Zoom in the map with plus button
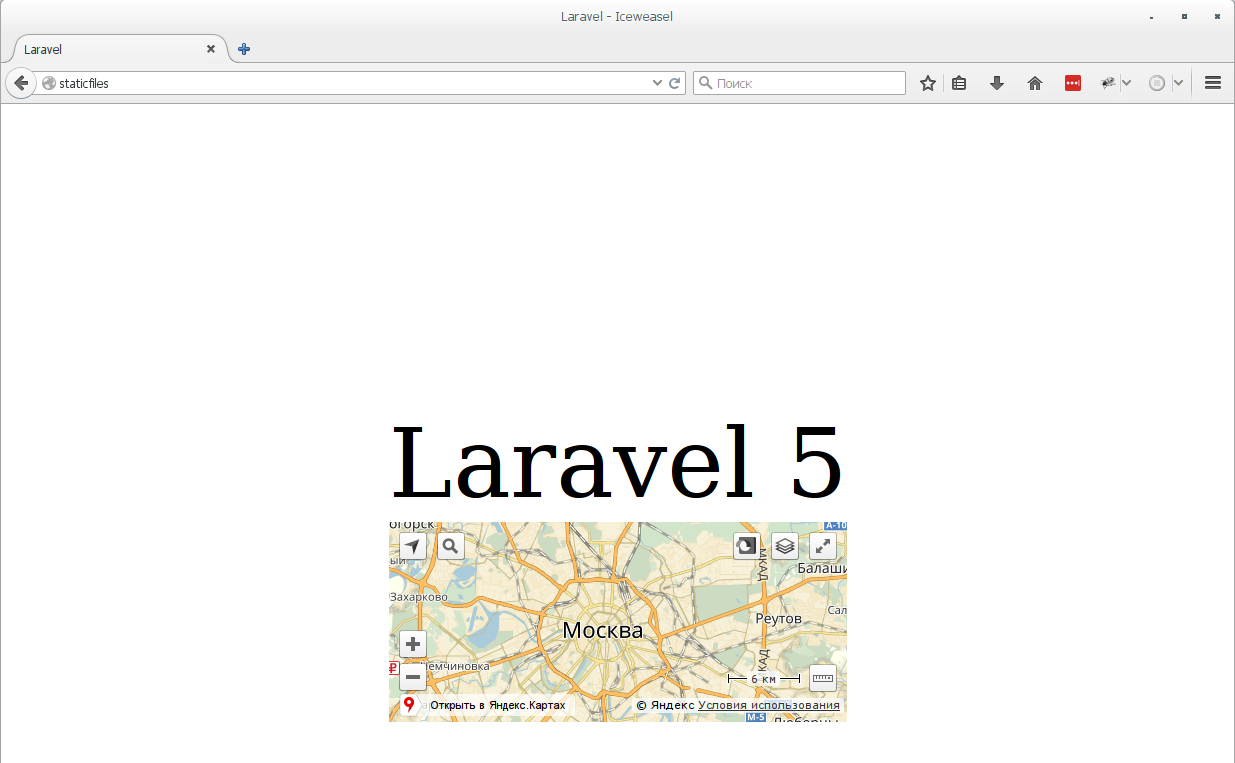Viewport: 1235px width, 763px height. (x=413, y=644)
